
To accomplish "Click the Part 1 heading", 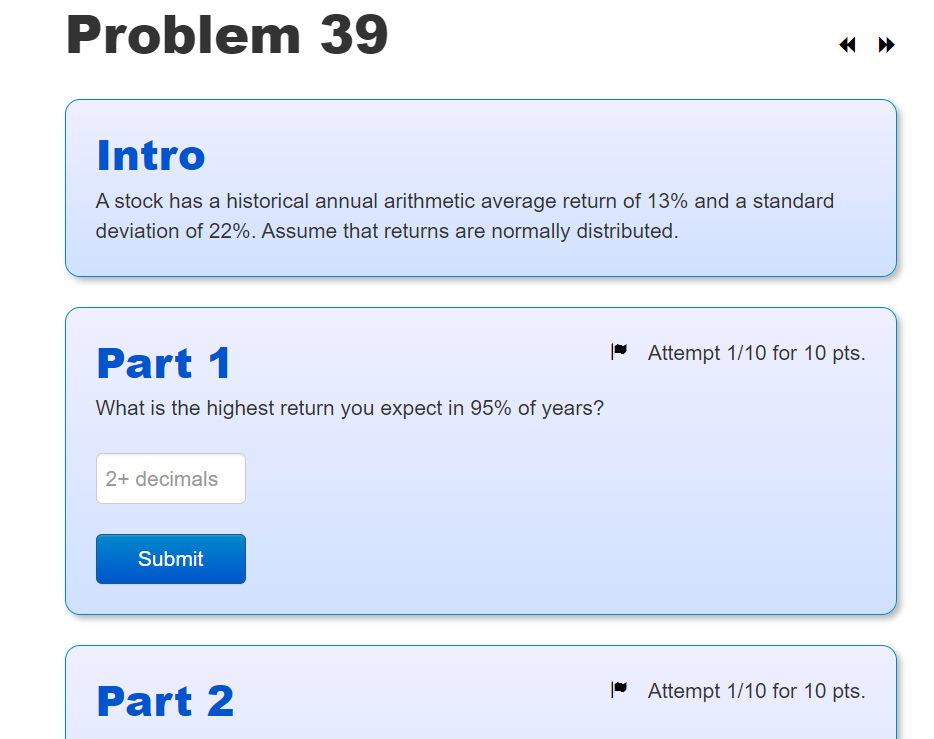I will (x=163, y=364).
